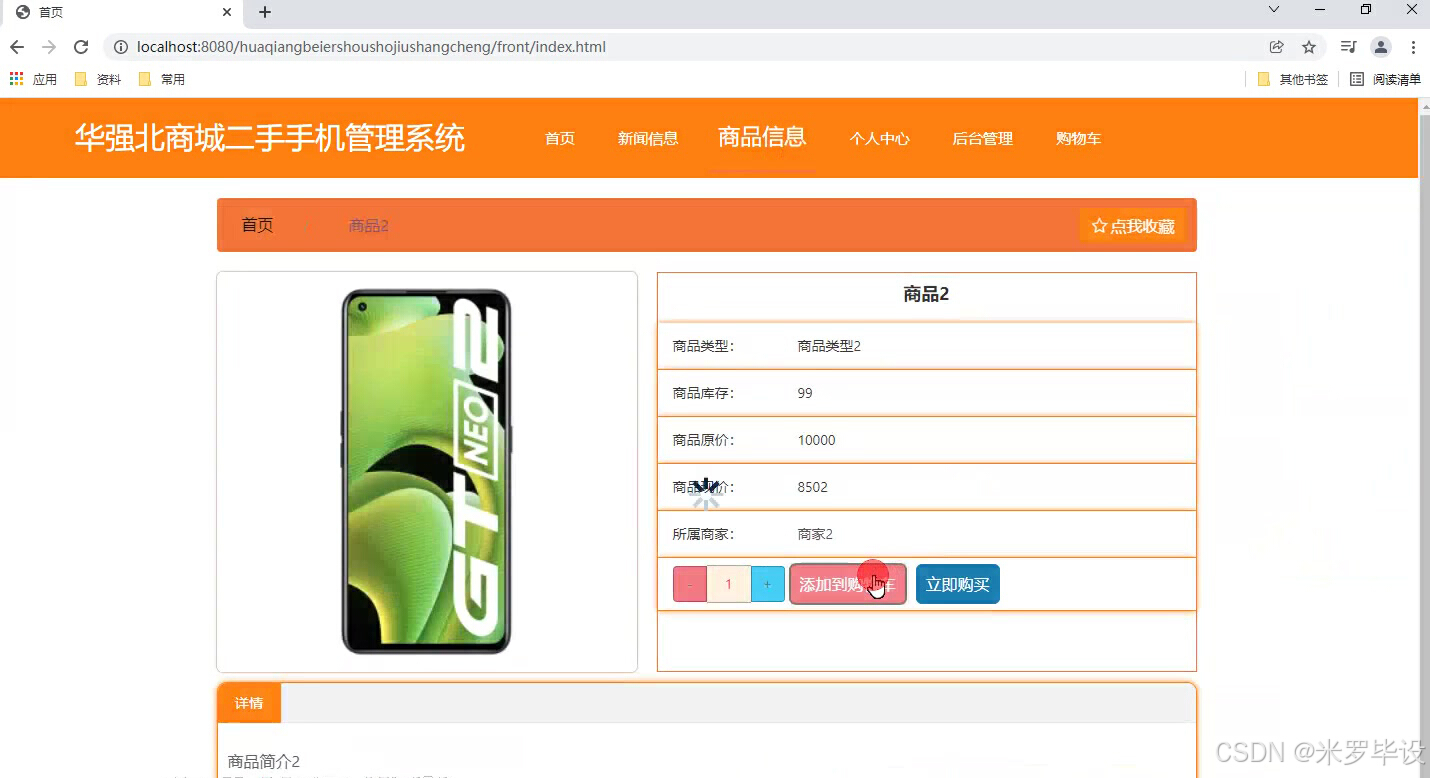Viewport: 1430px width, 778px height.
Task: Open the 资料 bookmark folder
Action: [x=98, y=79]
